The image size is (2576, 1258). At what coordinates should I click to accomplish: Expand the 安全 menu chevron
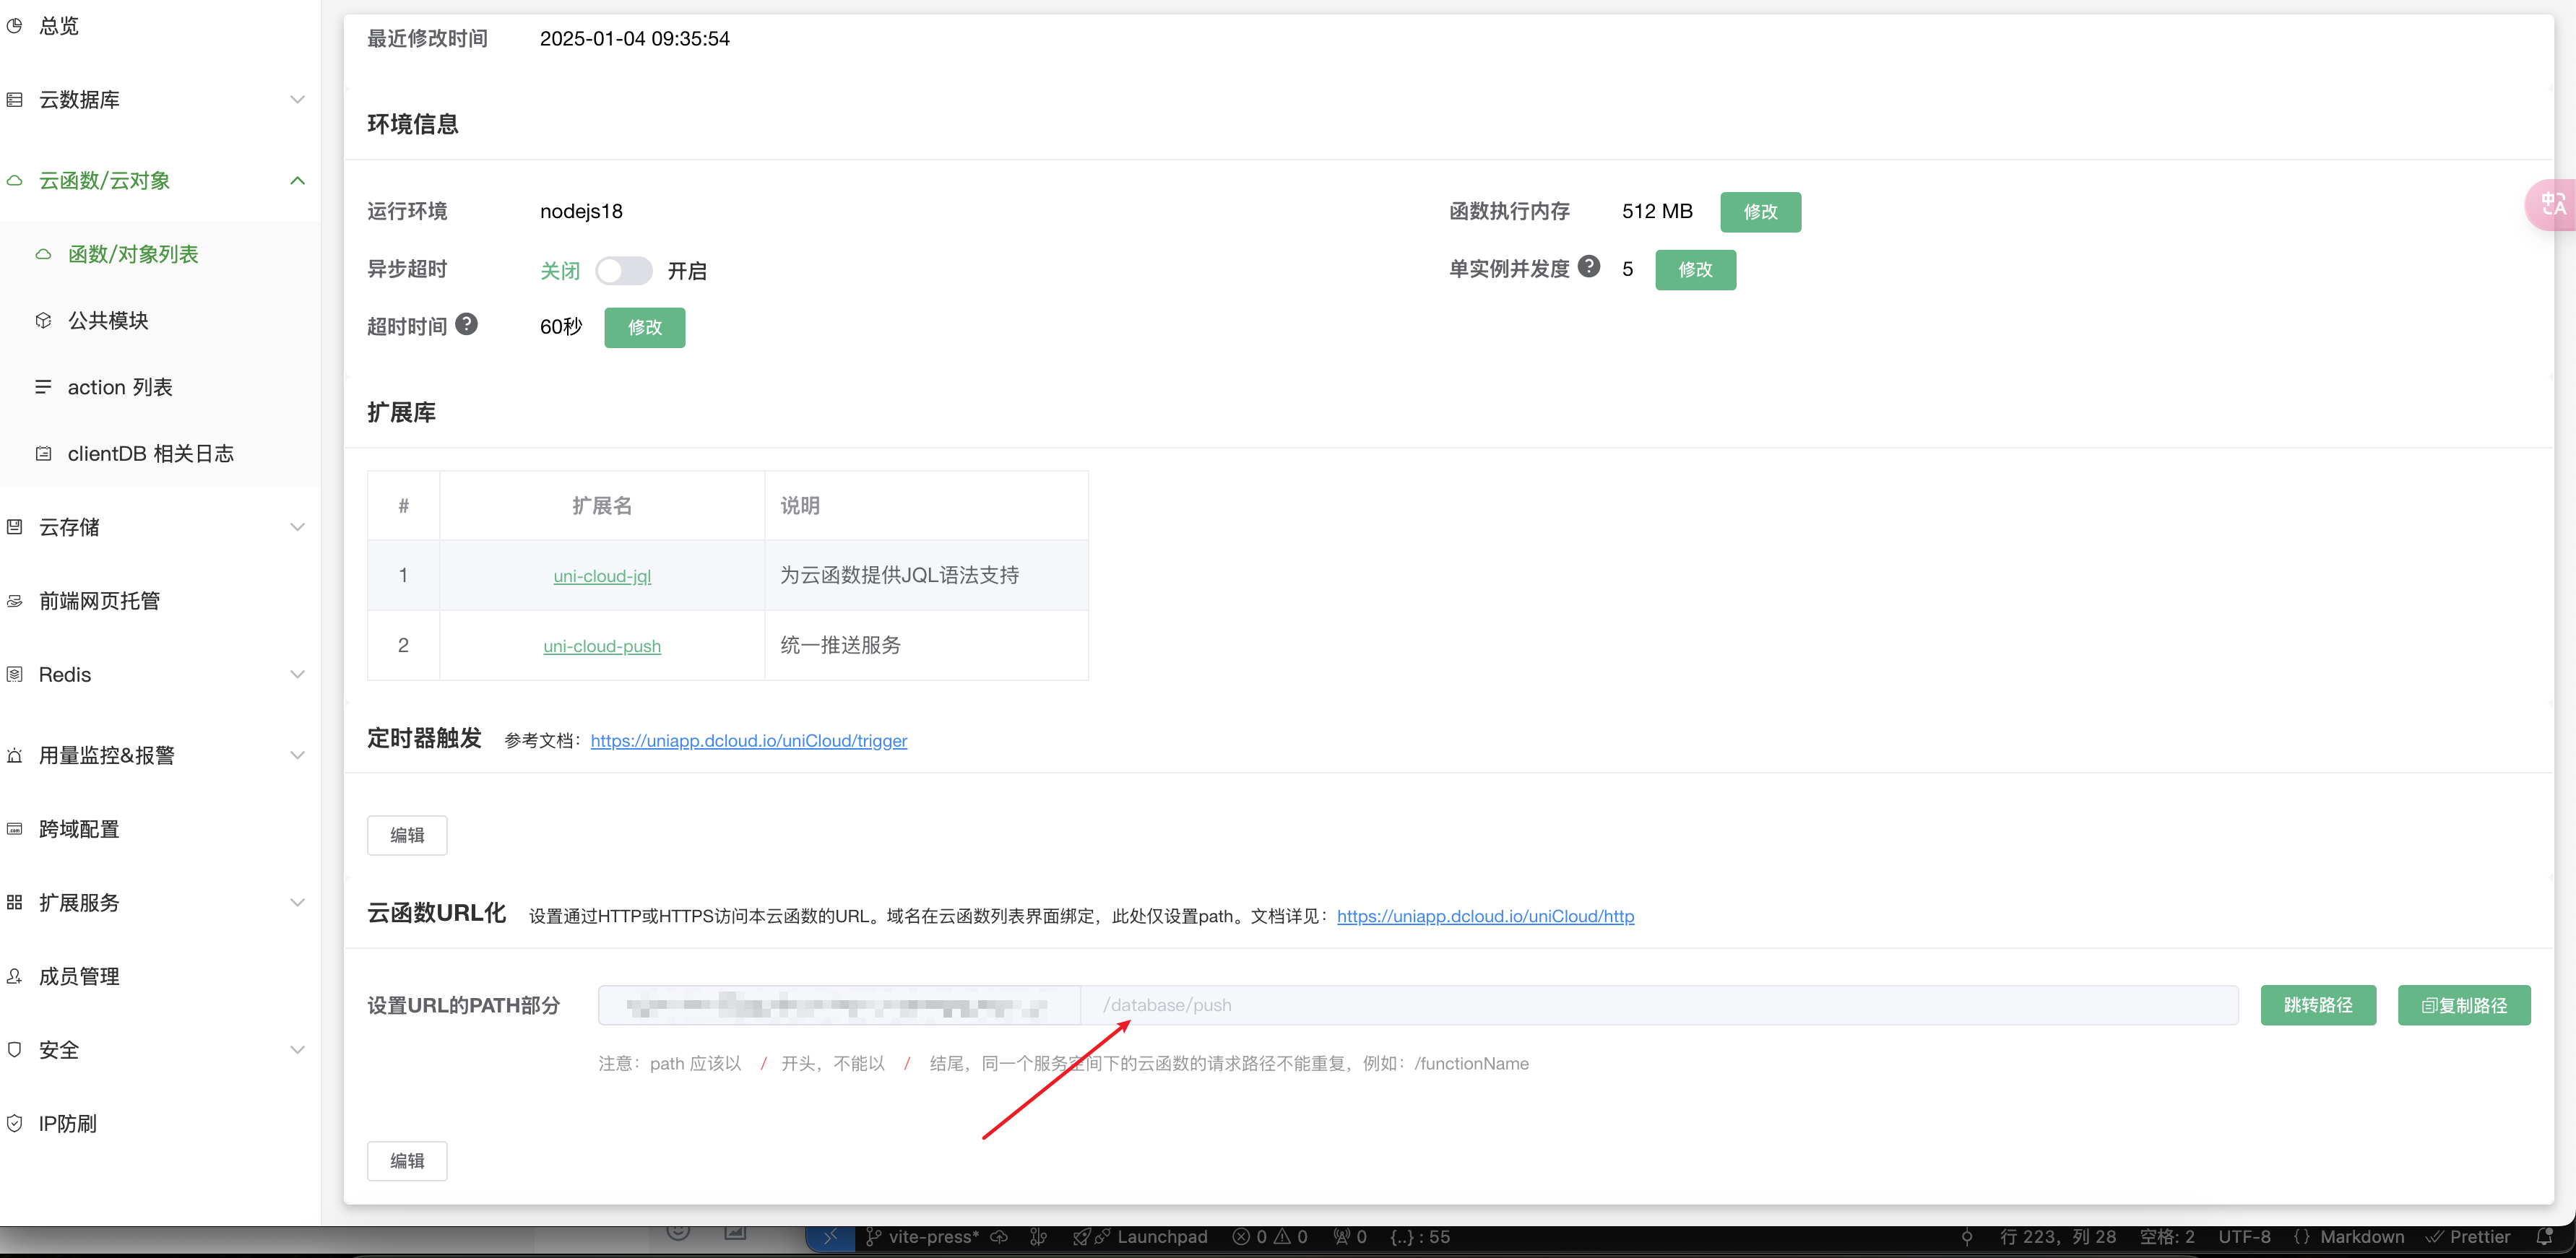(x=297, y=1050)
